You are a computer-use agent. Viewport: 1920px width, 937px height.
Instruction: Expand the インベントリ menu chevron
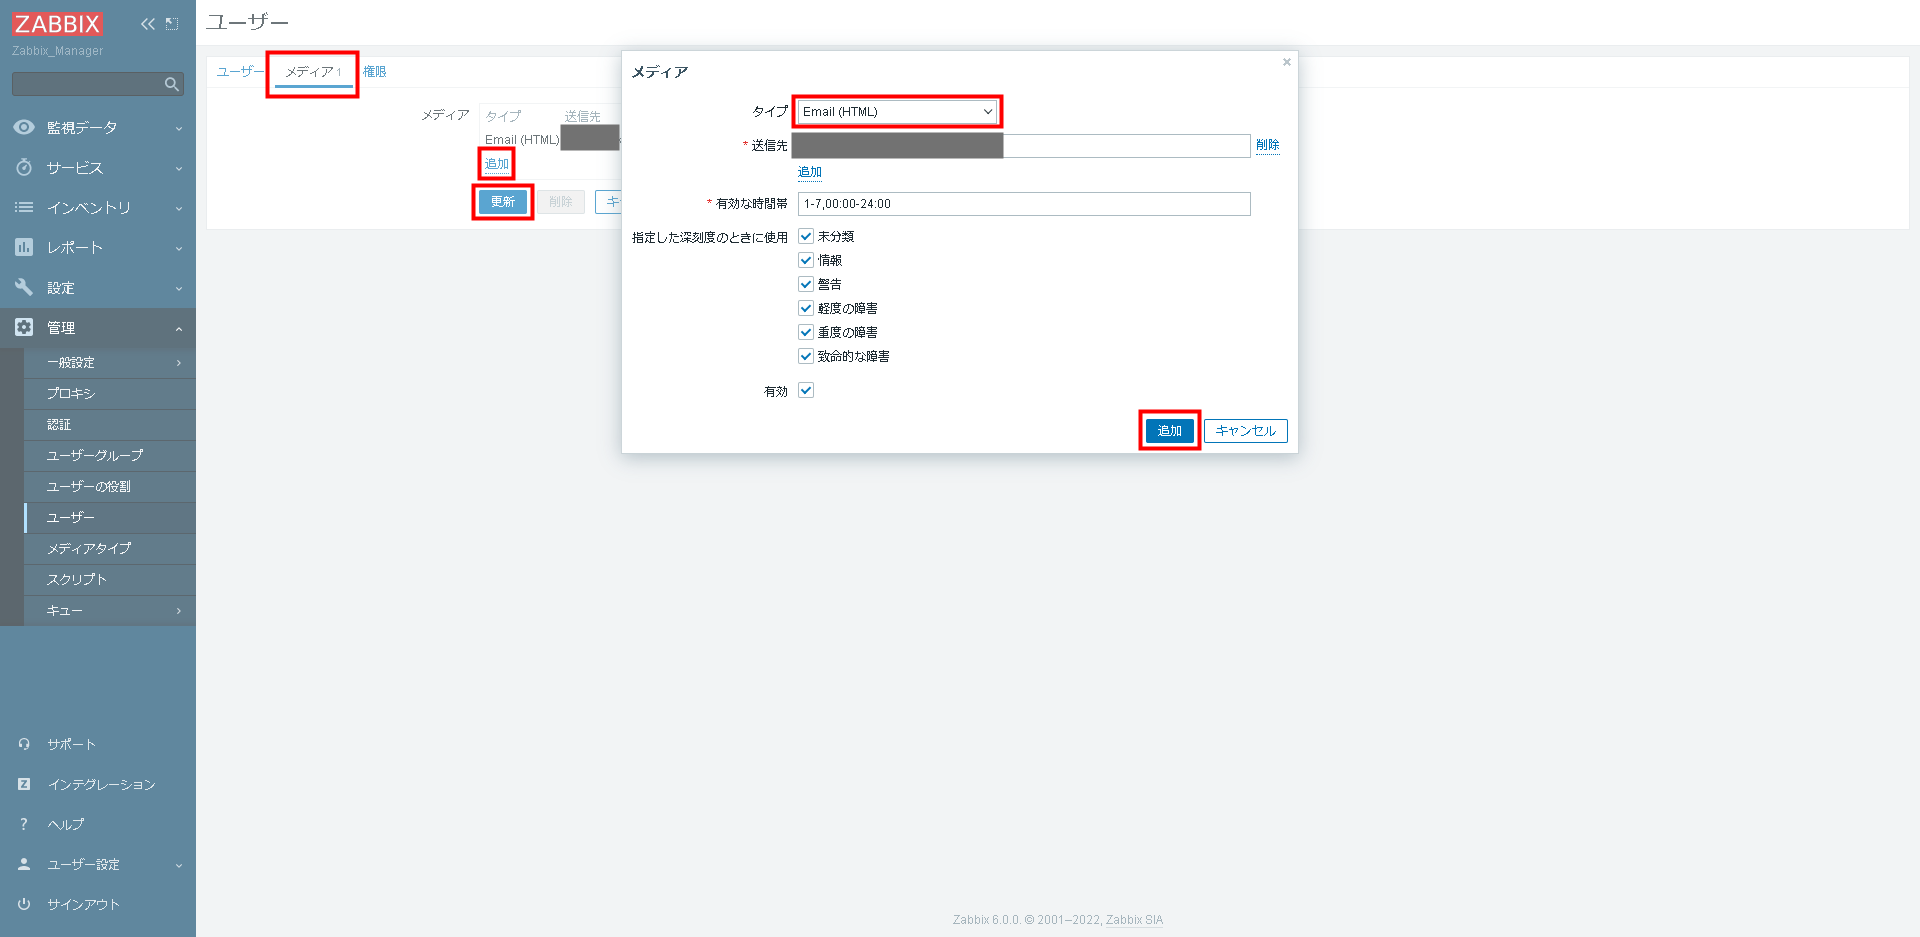(x=179, y=208)
